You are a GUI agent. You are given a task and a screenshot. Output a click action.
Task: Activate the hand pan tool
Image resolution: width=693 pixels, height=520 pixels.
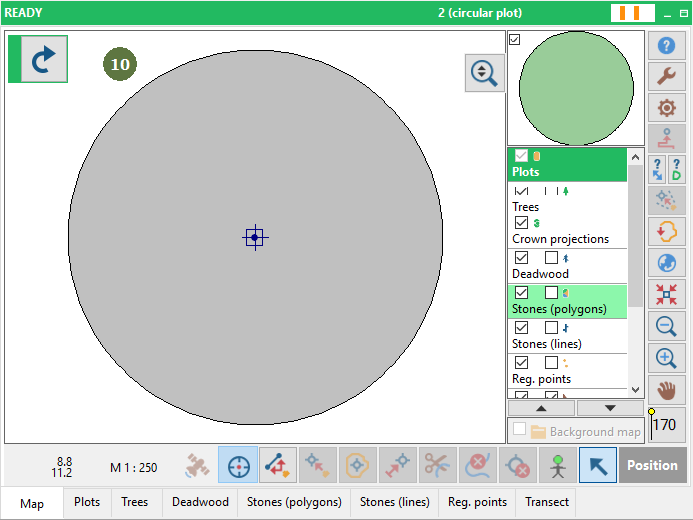(x=666, y=391)
